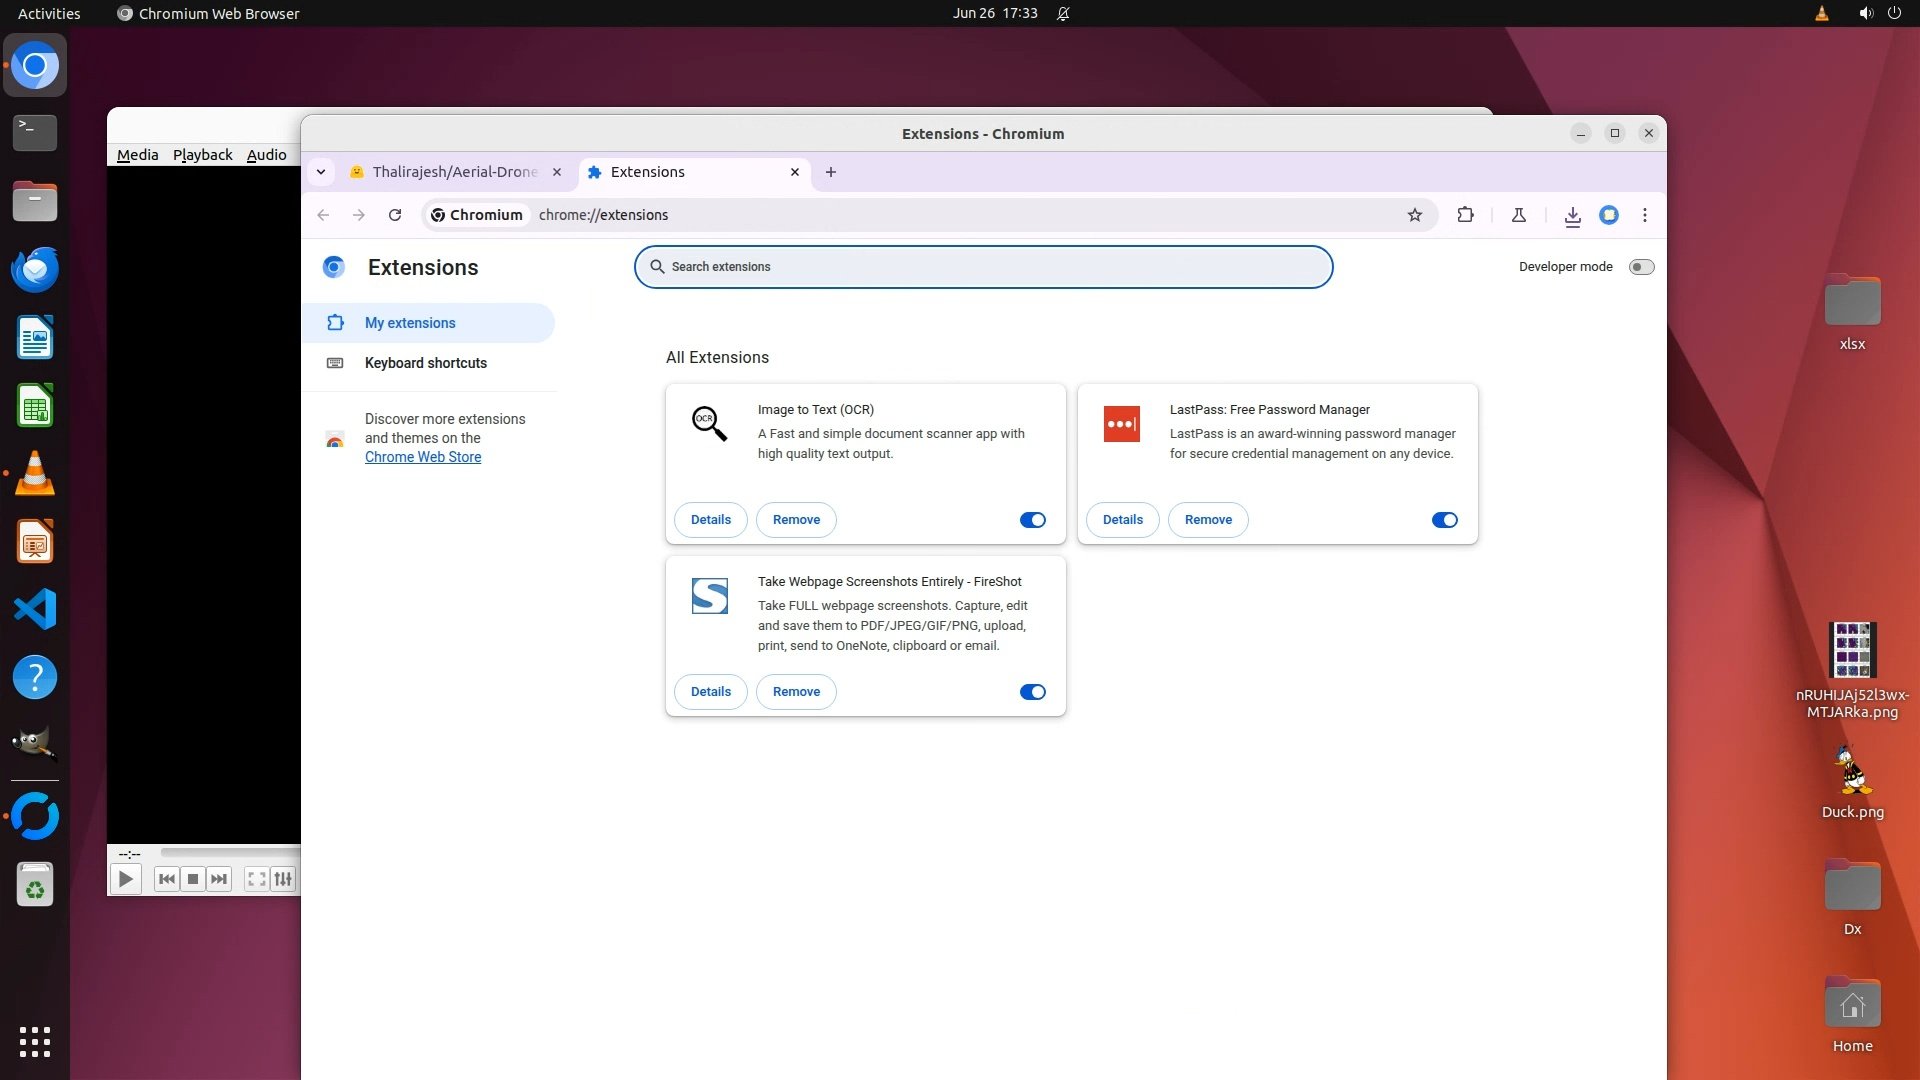
Task: Open VLC extended settings icon
Action: (x=283, y=879)
